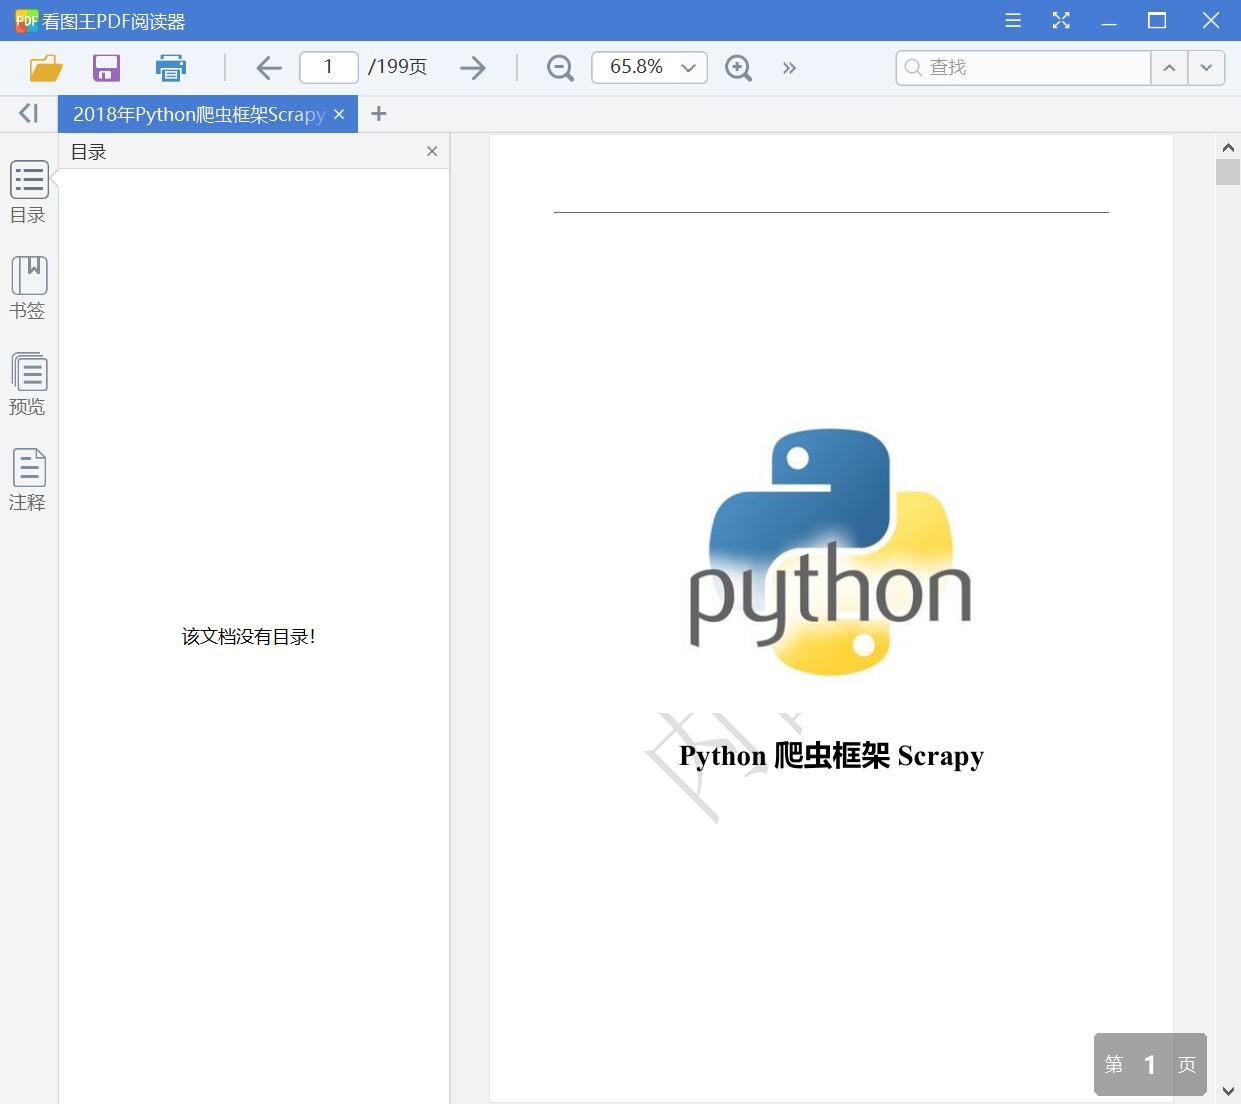The image size is (1241, 1104).
Task: Collapse the sidebar with the left arrow icon
Action: tap(28, 114)
